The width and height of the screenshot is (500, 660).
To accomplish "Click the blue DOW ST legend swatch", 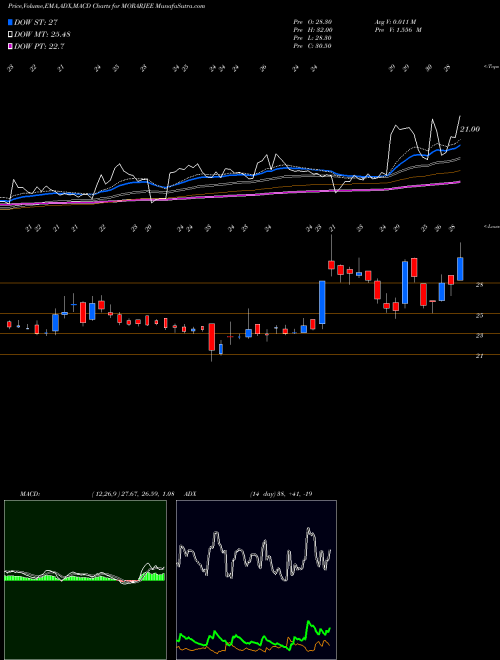I will tap(11, 22).
